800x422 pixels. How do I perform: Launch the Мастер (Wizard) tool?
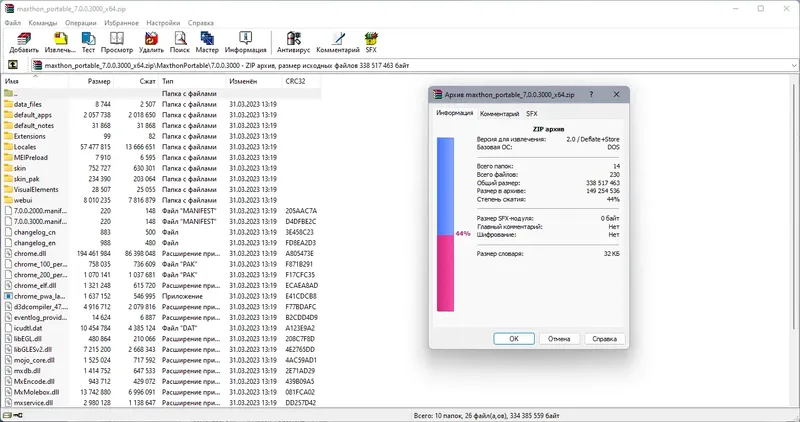click(x=207, y=42)
